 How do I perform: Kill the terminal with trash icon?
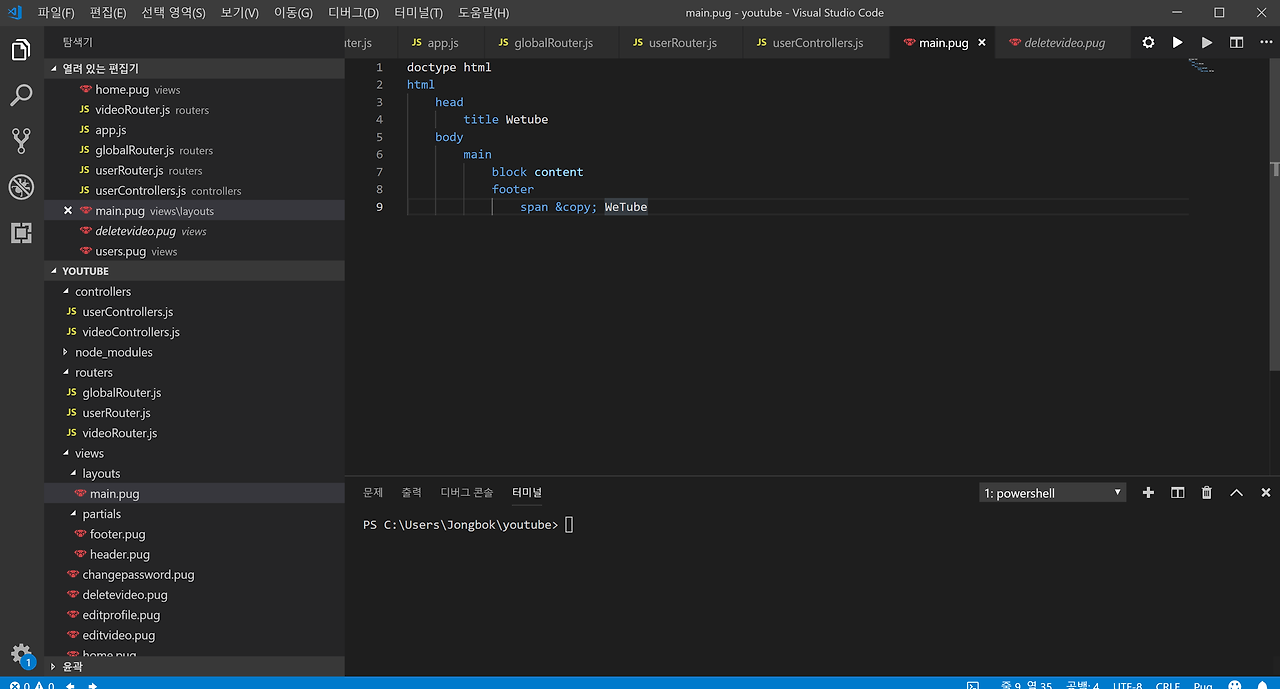click(x=1207, y=493)
